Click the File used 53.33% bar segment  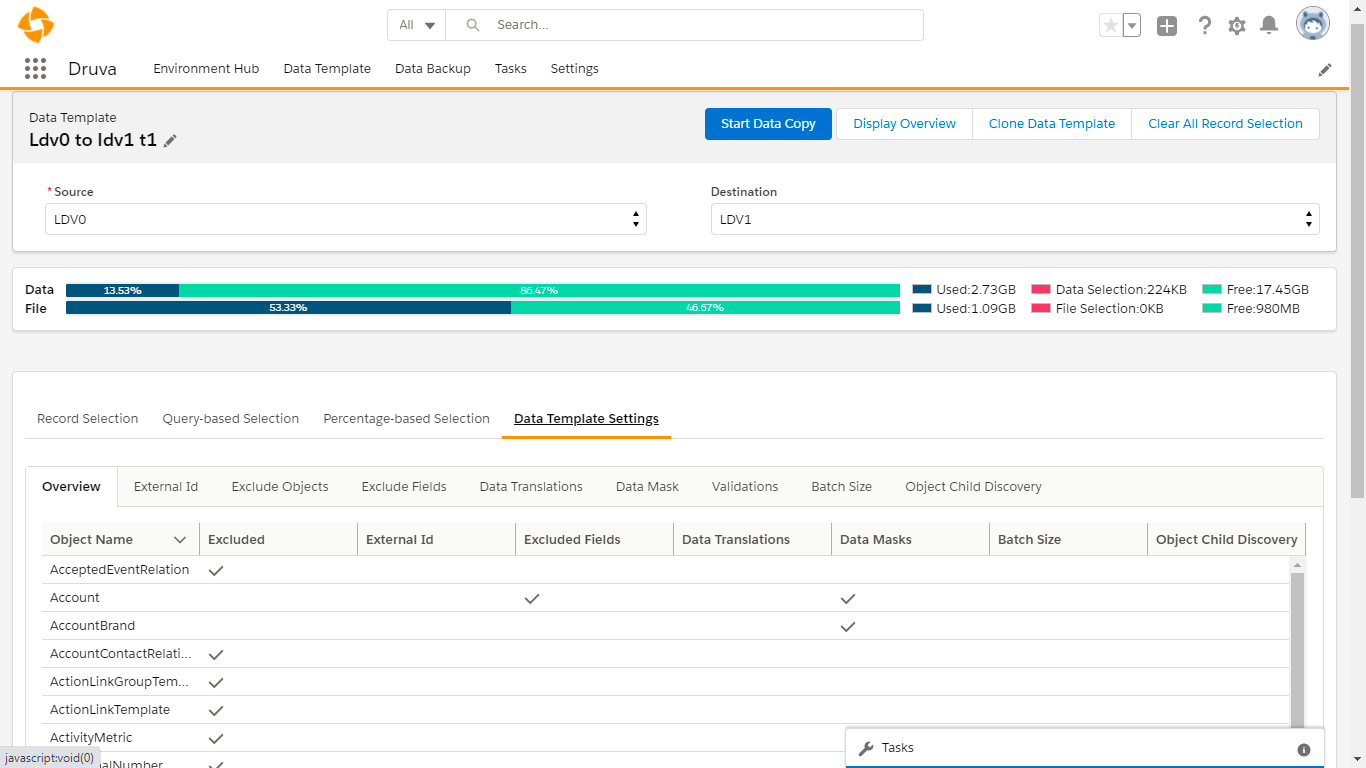(x=288, y=308)
